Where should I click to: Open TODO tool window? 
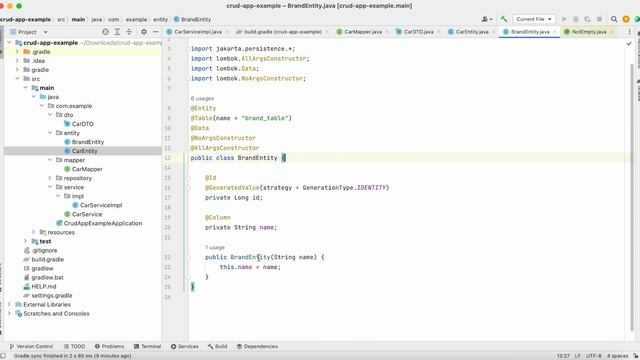74,346
